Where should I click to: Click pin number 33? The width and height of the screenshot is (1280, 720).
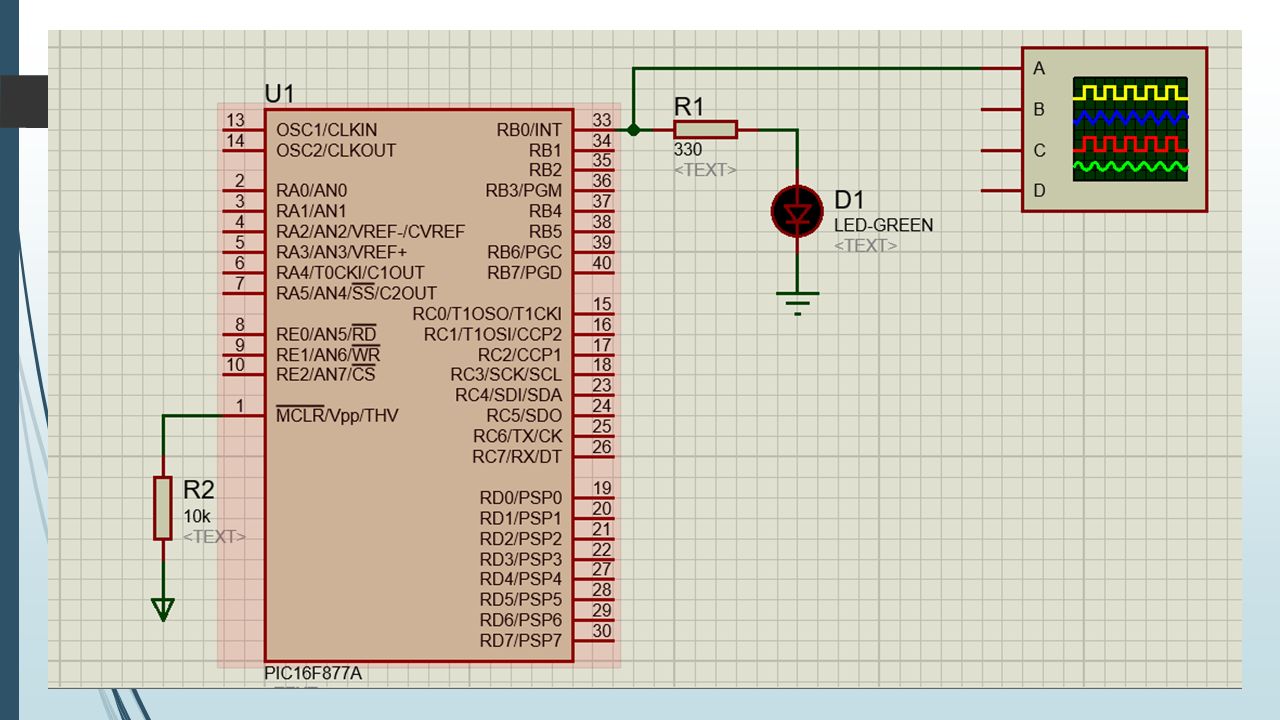pyautogui.click(x=602, y=120)
